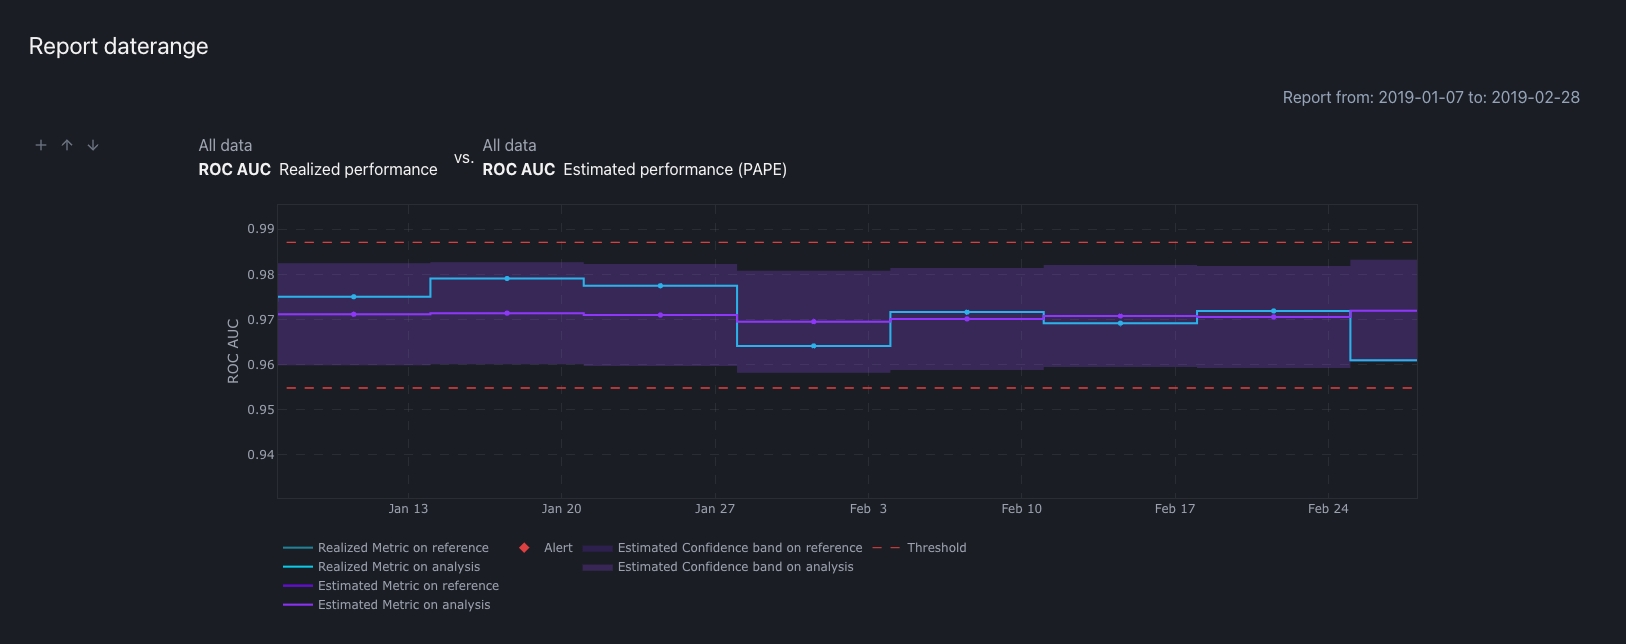Click the Jan 13 x-axis tick label
1626x644 pixels.
coord(408,509)
